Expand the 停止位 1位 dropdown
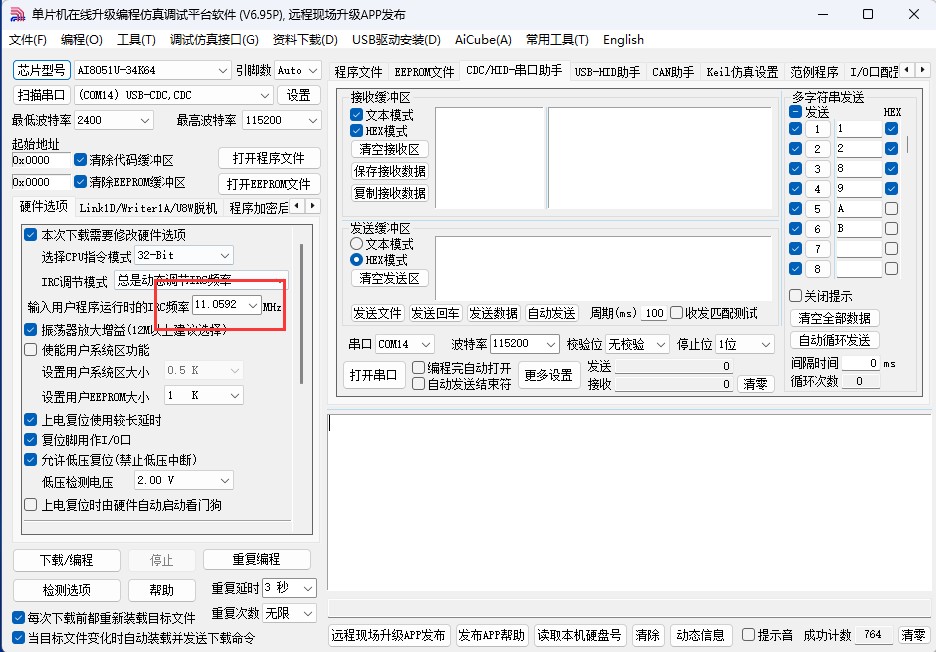Viewport: 936px width, 652px height. tap(766, 344)
